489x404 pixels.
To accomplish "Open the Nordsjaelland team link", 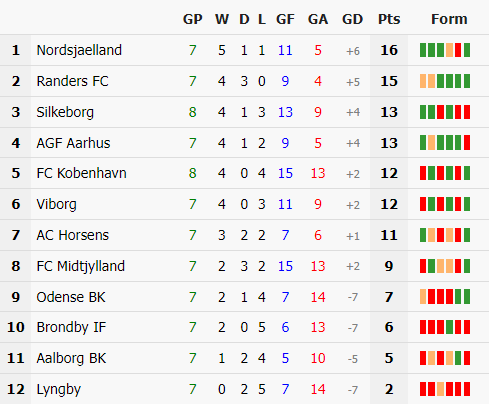I will click(x=79, y=50).
